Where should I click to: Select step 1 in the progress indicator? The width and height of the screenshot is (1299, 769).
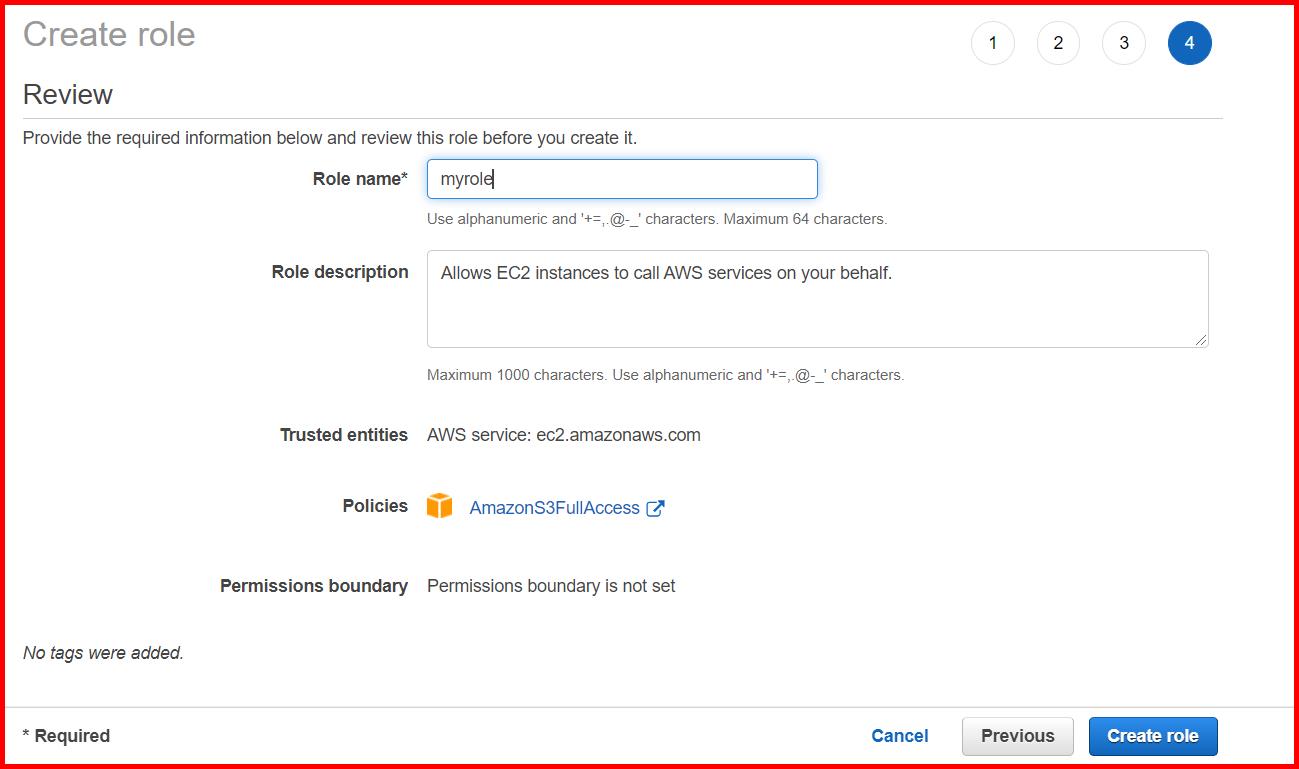pos(992,43)
